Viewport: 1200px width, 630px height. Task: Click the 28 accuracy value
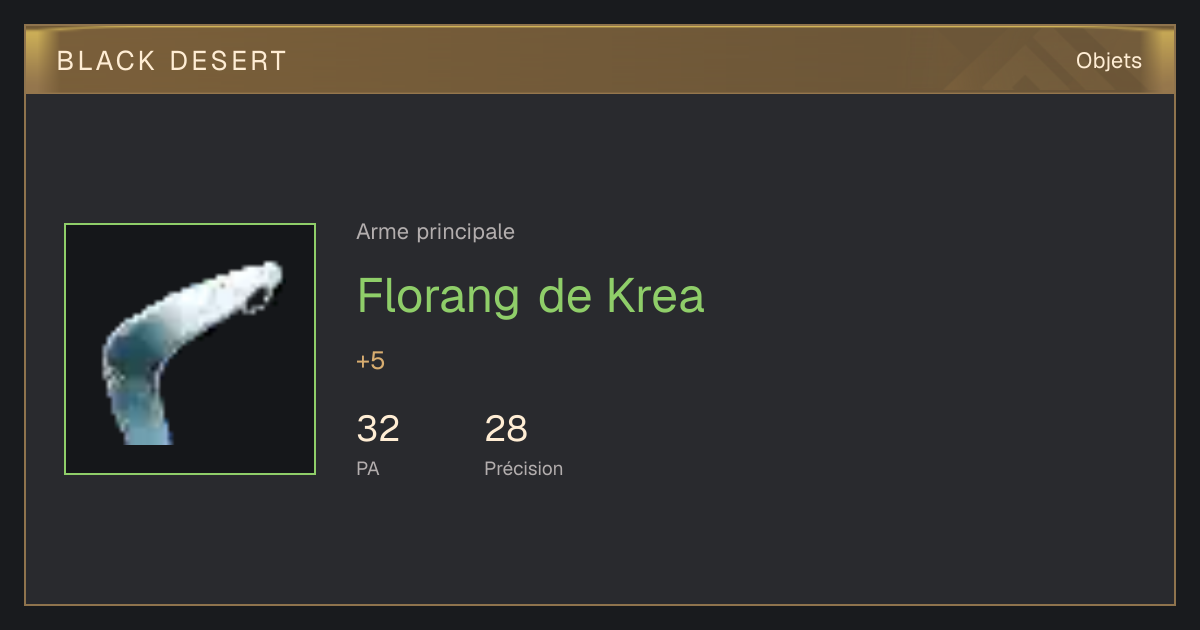506,429
